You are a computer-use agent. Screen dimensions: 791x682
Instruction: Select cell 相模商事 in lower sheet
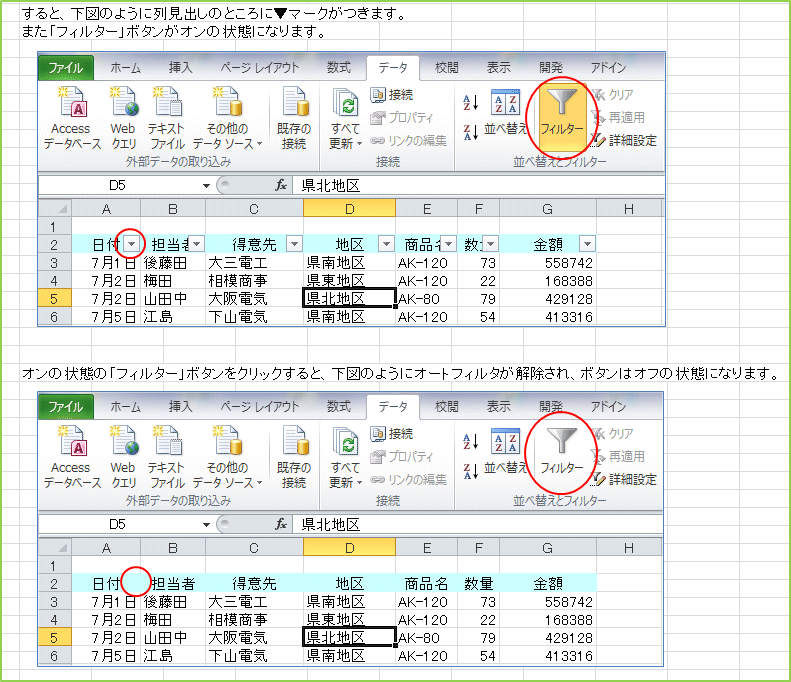[254, 619]
